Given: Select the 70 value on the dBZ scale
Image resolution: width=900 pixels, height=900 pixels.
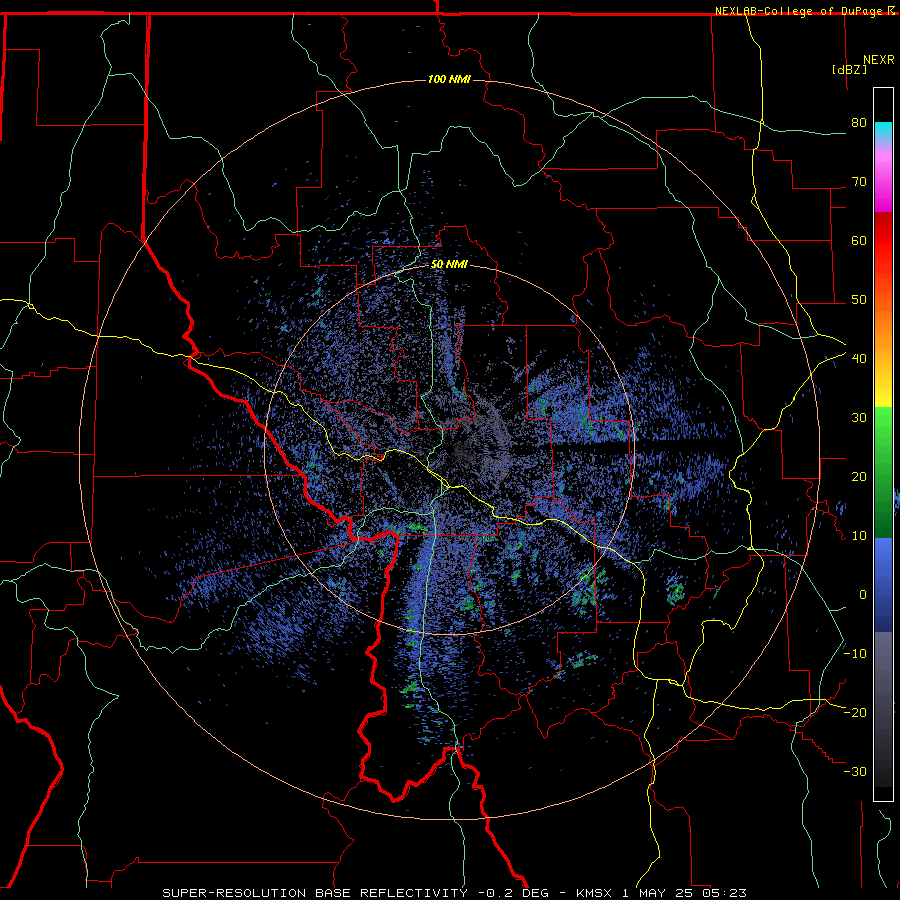Looking at the screenshot, I should pos(859,182).
